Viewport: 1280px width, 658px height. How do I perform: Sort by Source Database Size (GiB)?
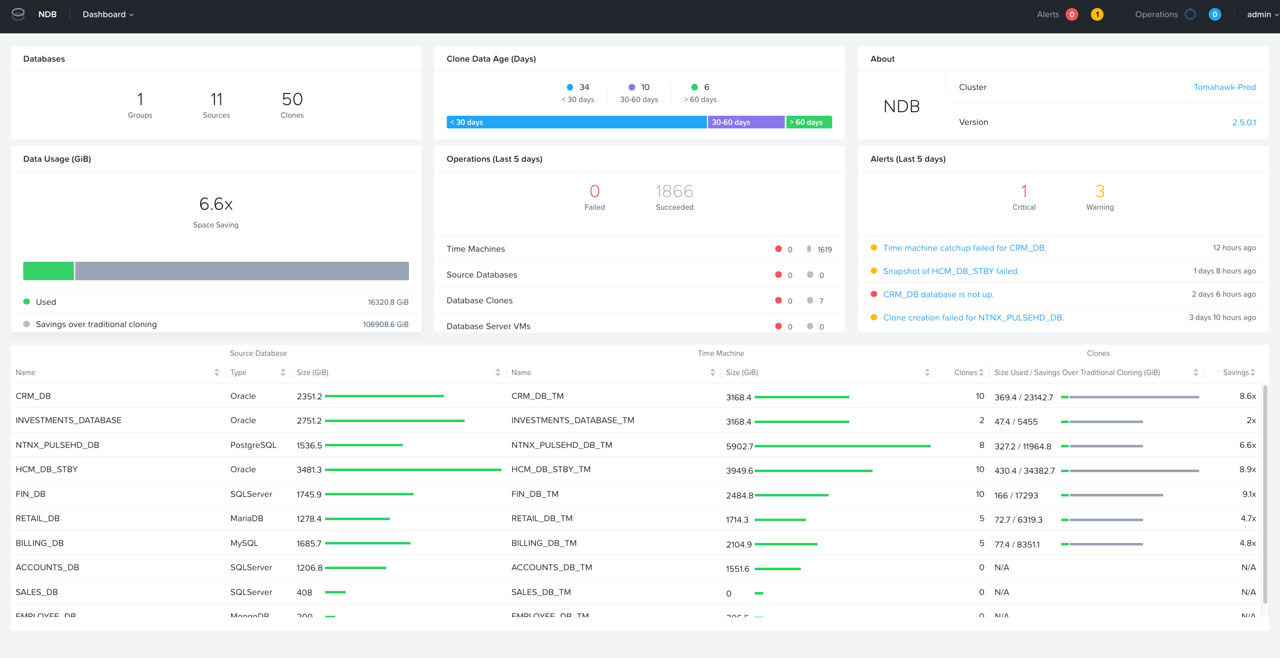[498, 373]
